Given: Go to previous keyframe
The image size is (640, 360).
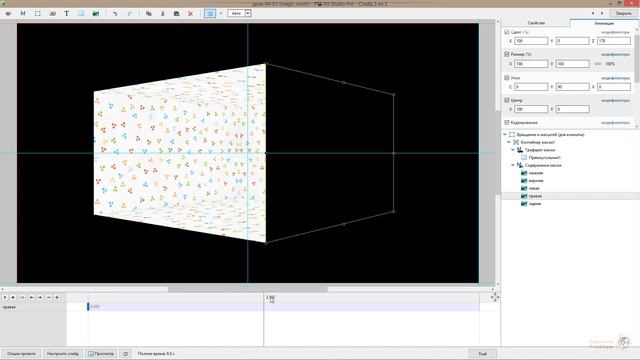Looking at the screenshot, I should (x=31, y=298).
